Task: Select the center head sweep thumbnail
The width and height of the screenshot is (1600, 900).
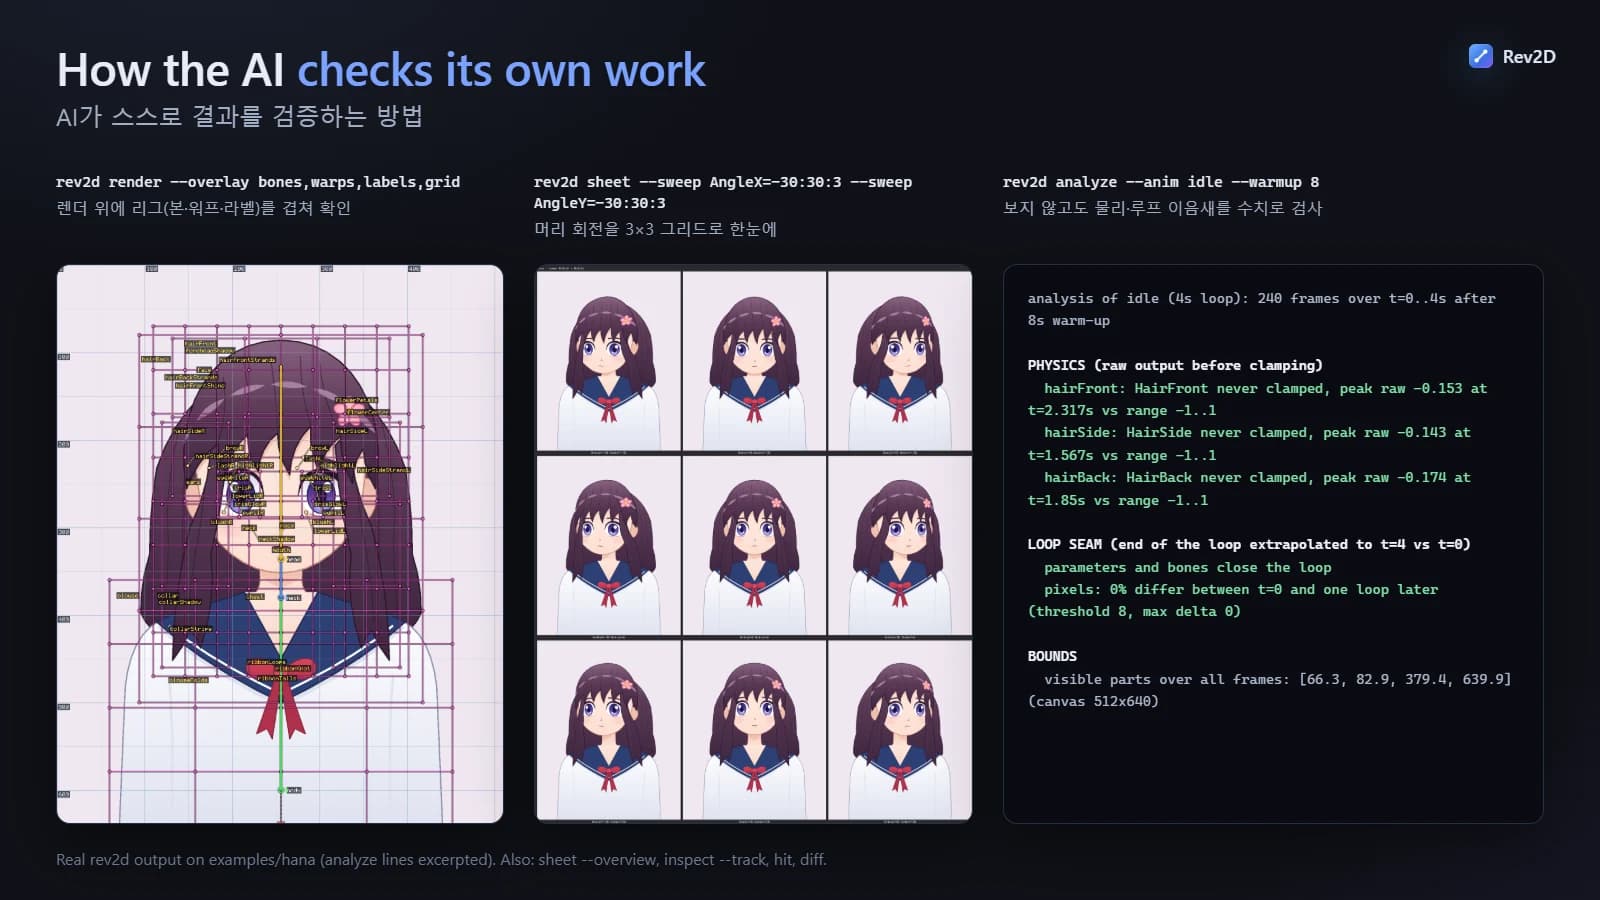Action: 754,546
